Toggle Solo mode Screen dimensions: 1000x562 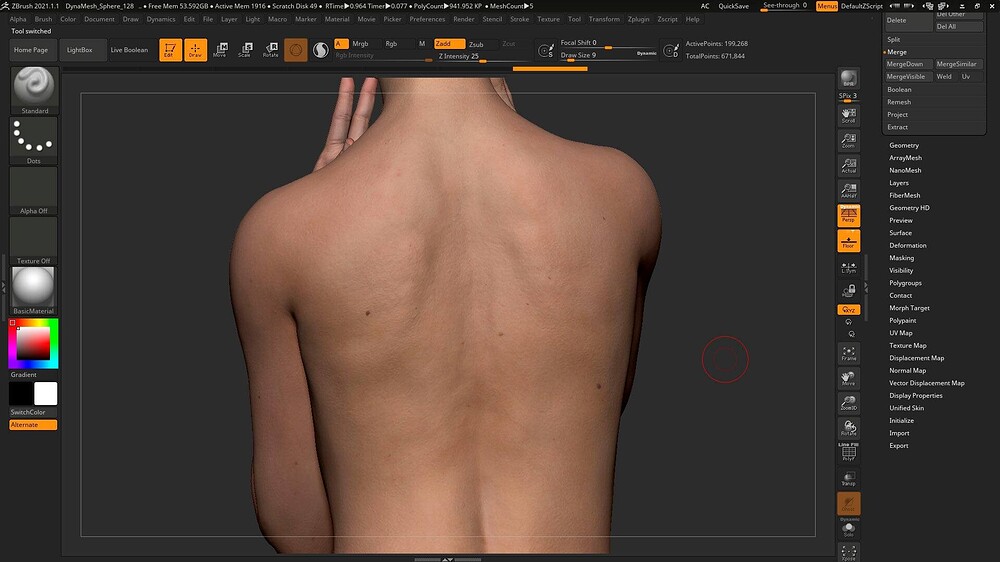point(848,528)
